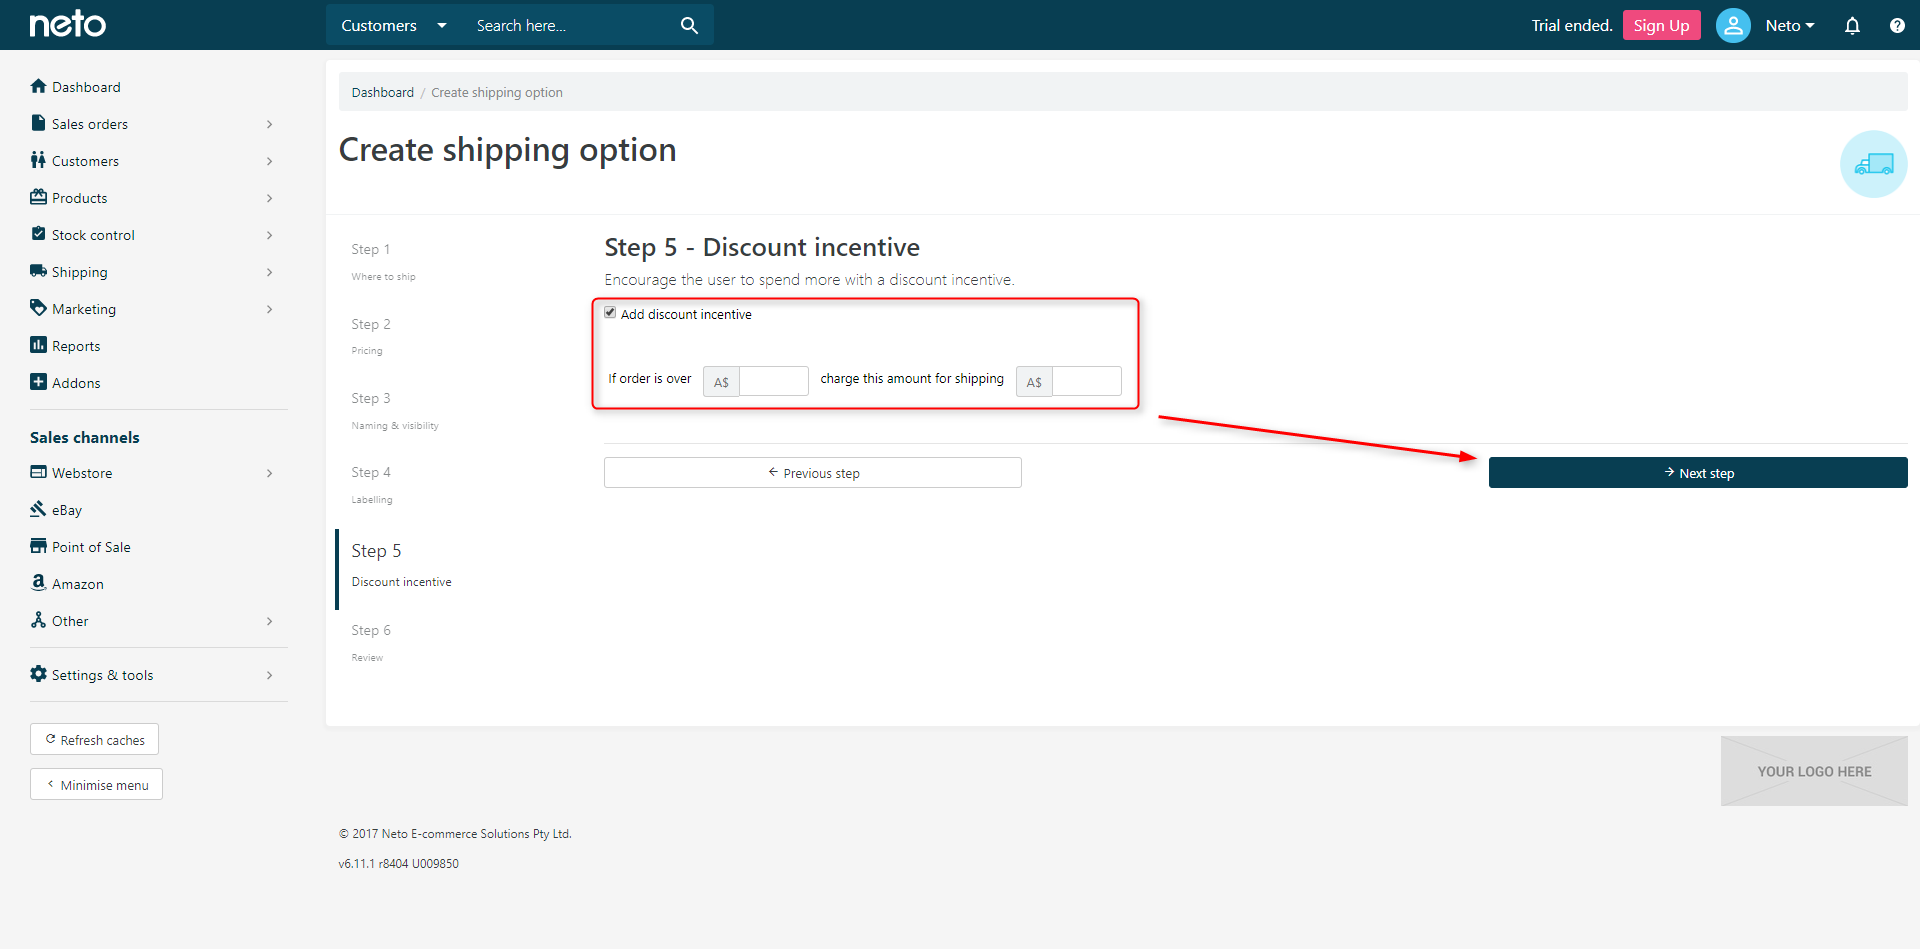Go to Step 3 Naming & visibility
This screenshot has width=1920, height=949.
[395, 410]
